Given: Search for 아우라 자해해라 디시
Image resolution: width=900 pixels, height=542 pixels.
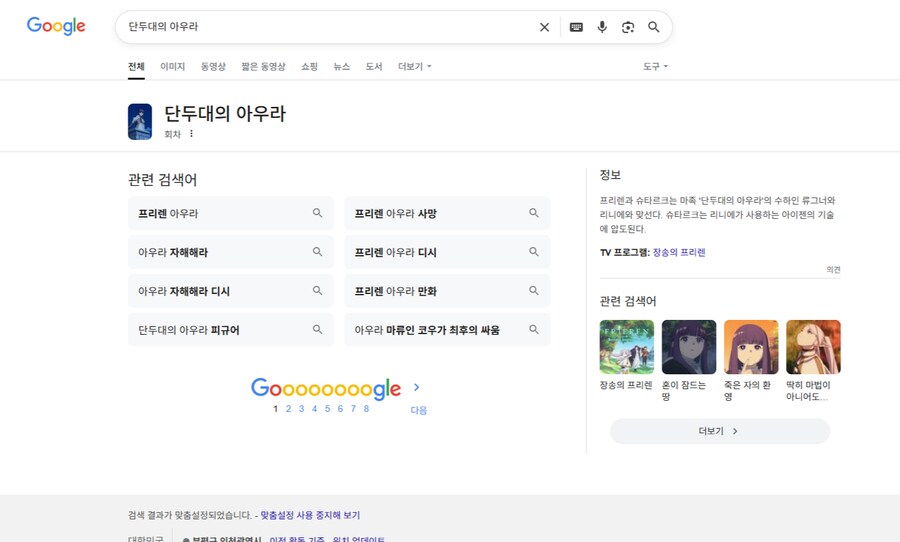Looking at the screenshot, I should click(x=230, y=291).
